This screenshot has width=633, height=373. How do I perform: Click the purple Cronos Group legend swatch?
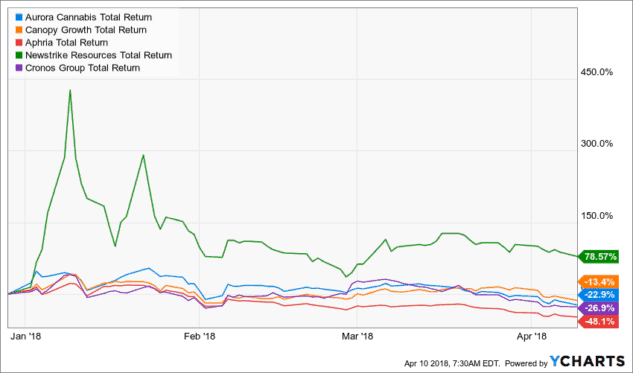click(18, 68)
